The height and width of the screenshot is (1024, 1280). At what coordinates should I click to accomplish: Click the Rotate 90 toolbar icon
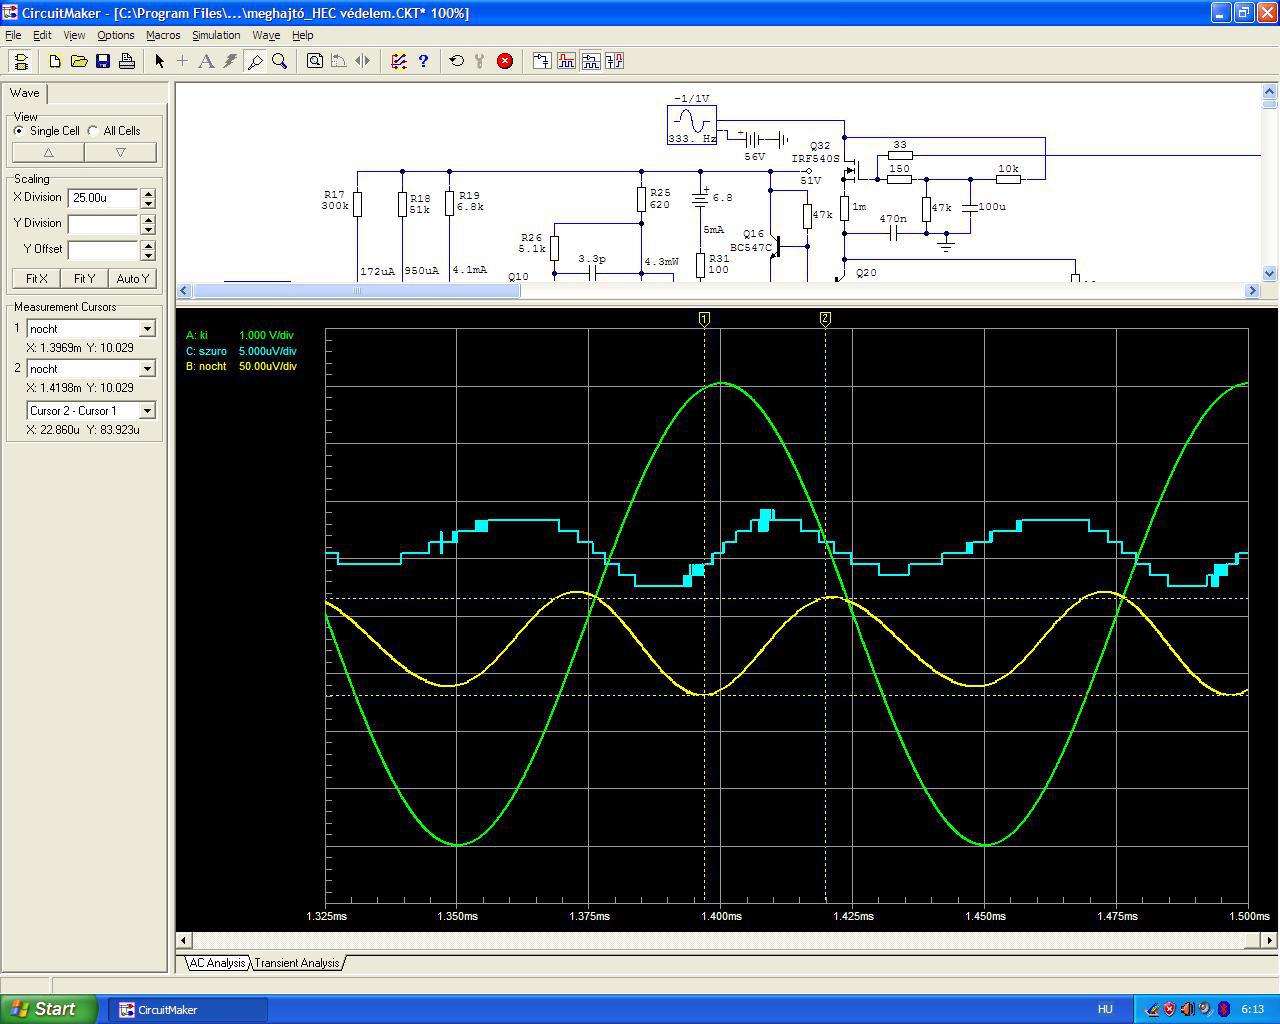tap(339, 61)
